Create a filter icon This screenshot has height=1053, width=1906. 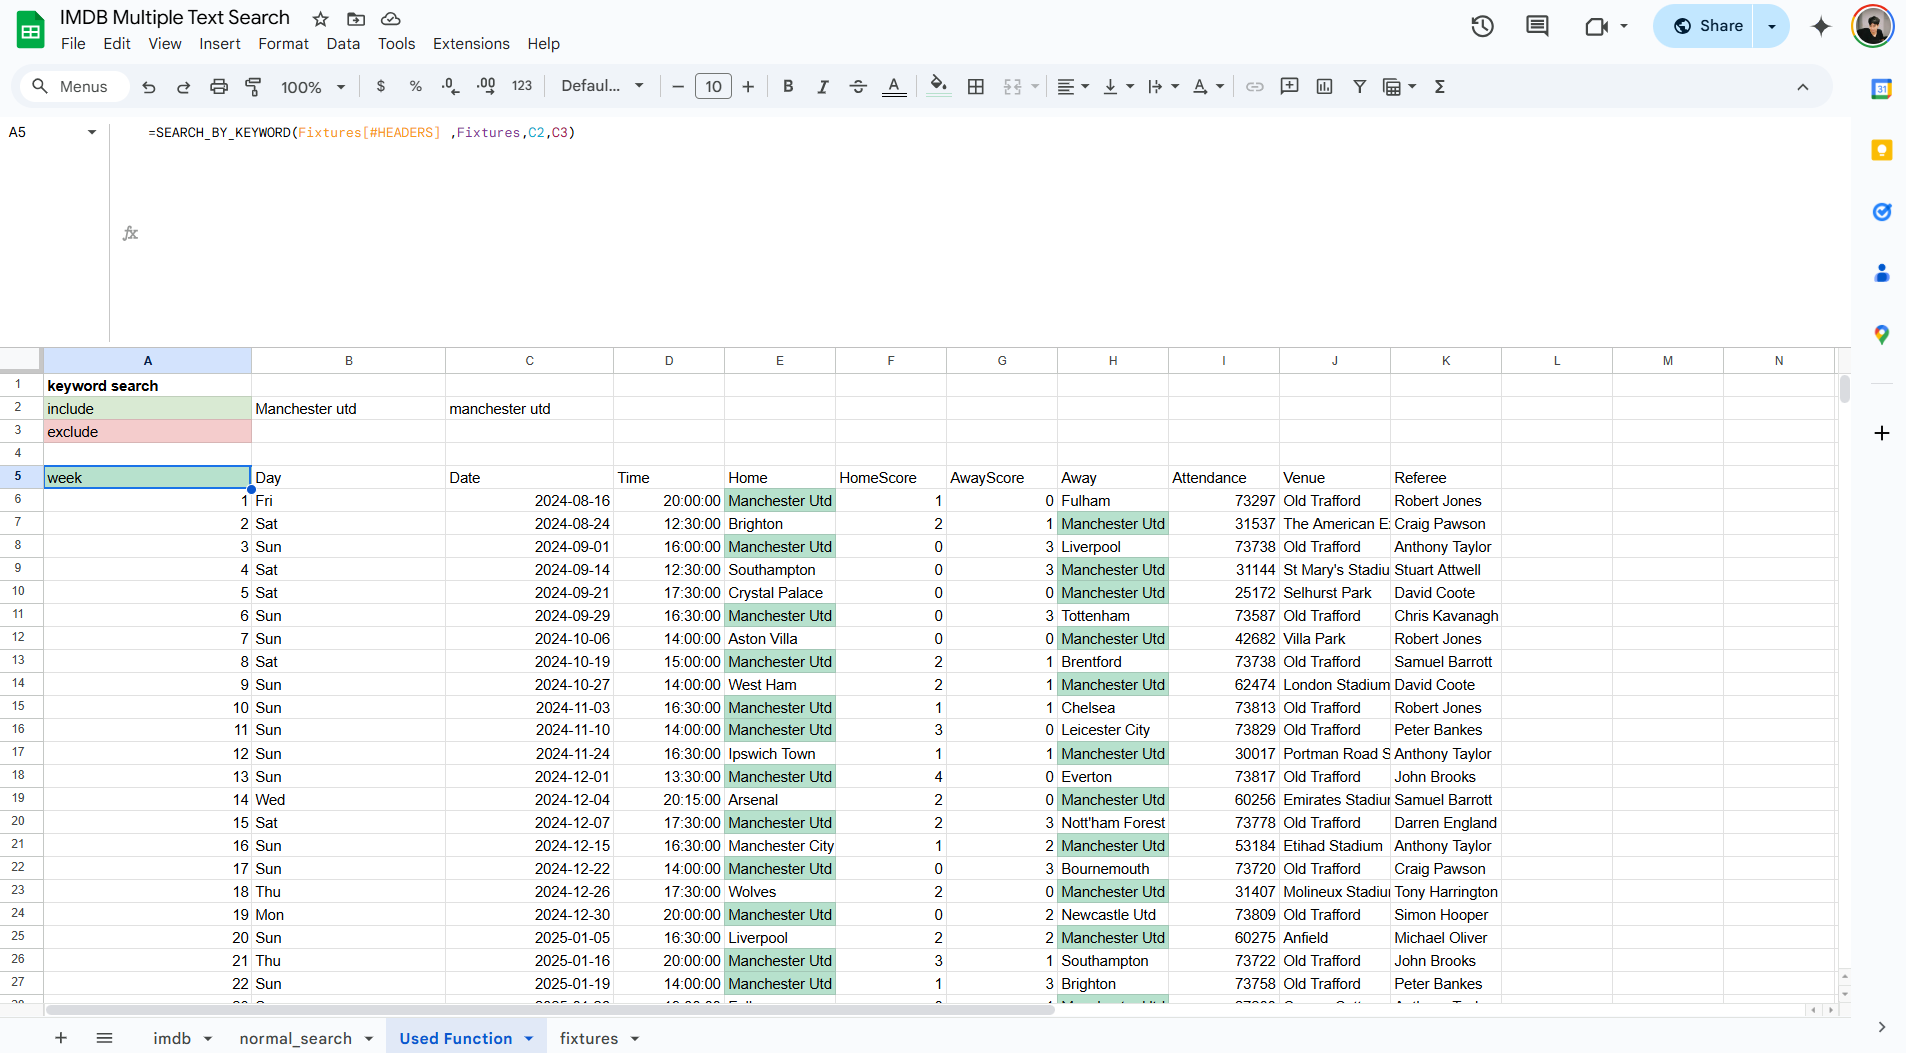[x=1359, y=87]
